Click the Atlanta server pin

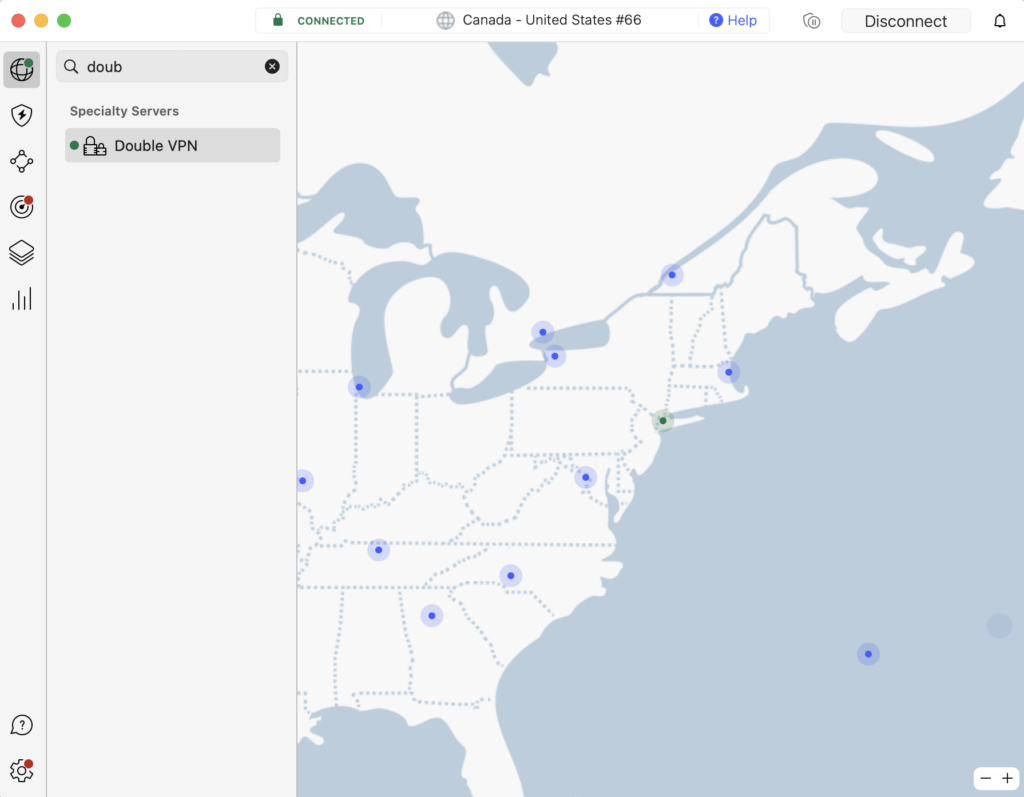point(432,615)
